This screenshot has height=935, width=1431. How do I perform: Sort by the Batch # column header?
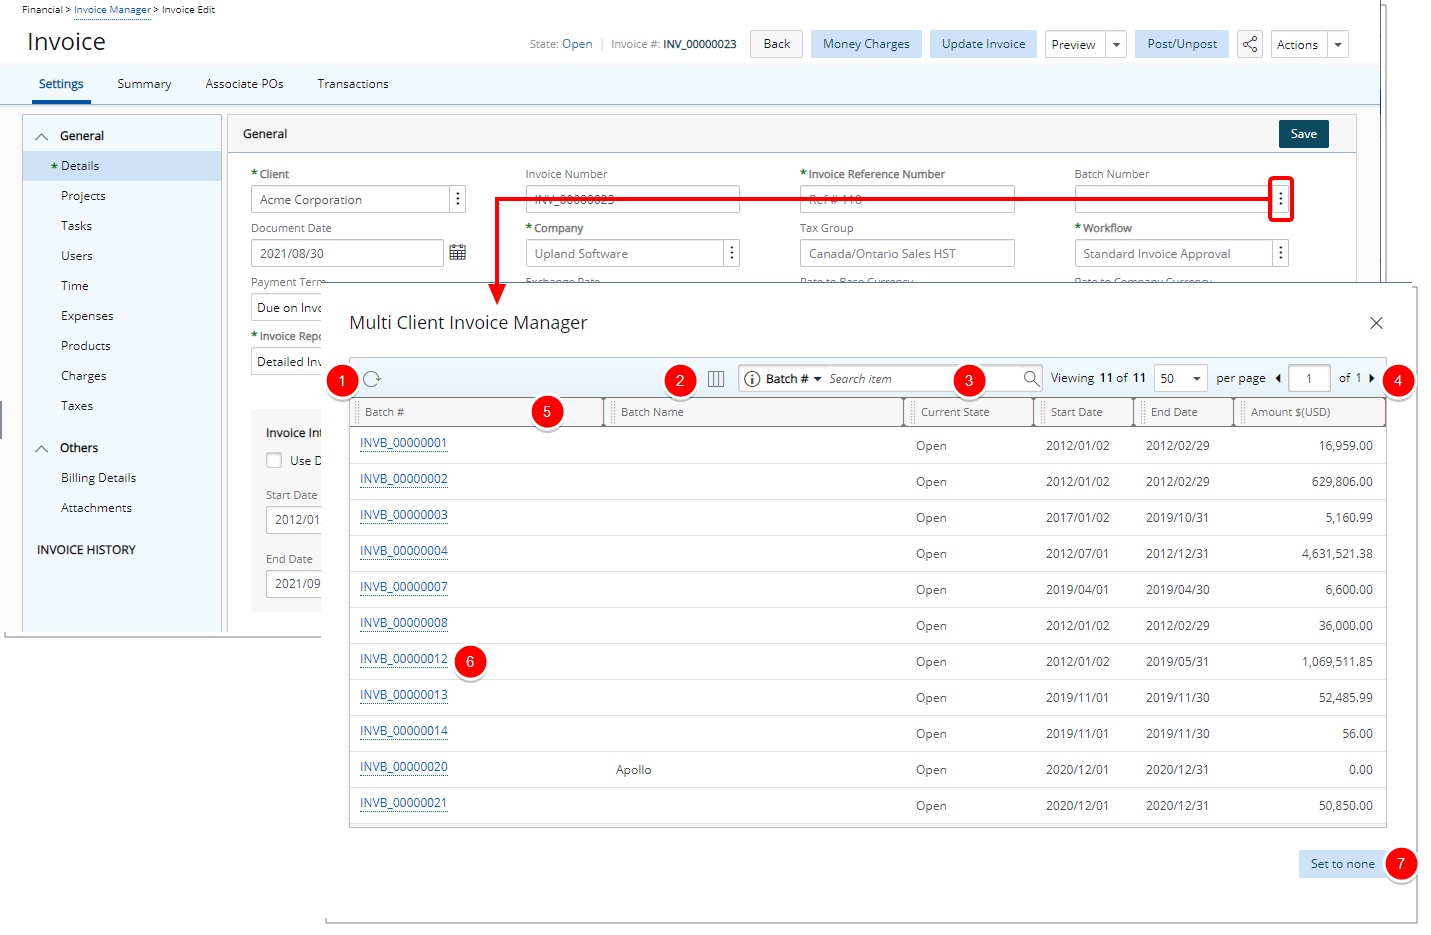pyautogui.click(x=478, y=412)
